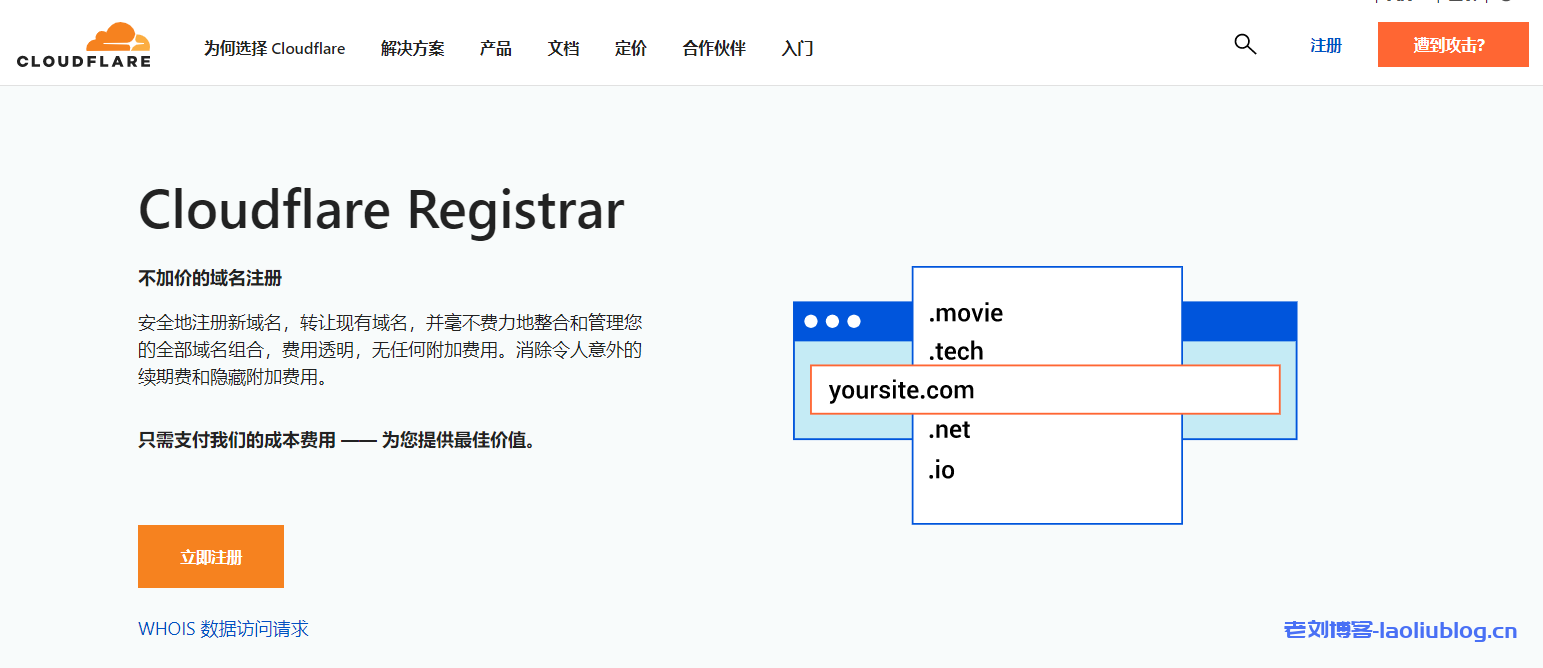The height and width of the screenshot is (668, 1543).
Task: Open the 文档 menu
Action: (563, 48)
